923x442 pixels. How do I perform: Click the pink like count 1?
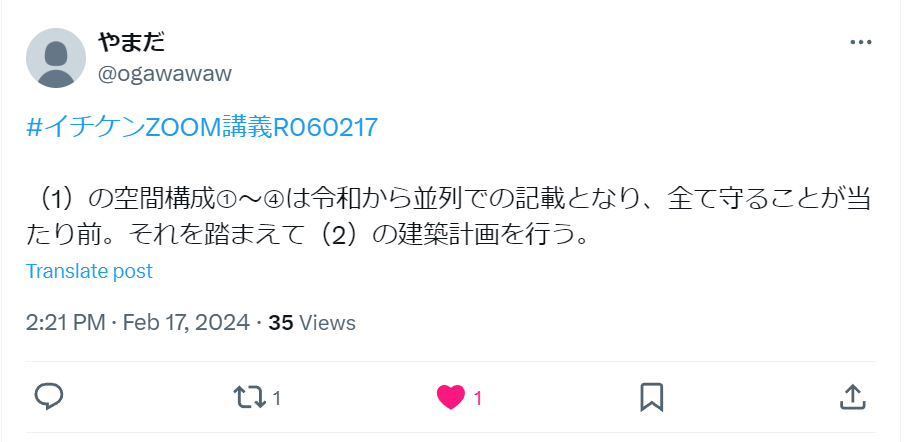pyautogui.click(x=478, y=399)
